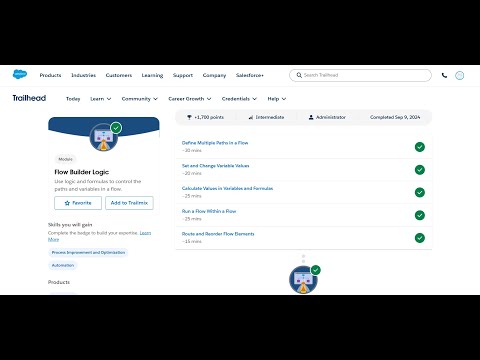Click the Automation skill tag
The image size is (480, 360).
click(63, 265)
